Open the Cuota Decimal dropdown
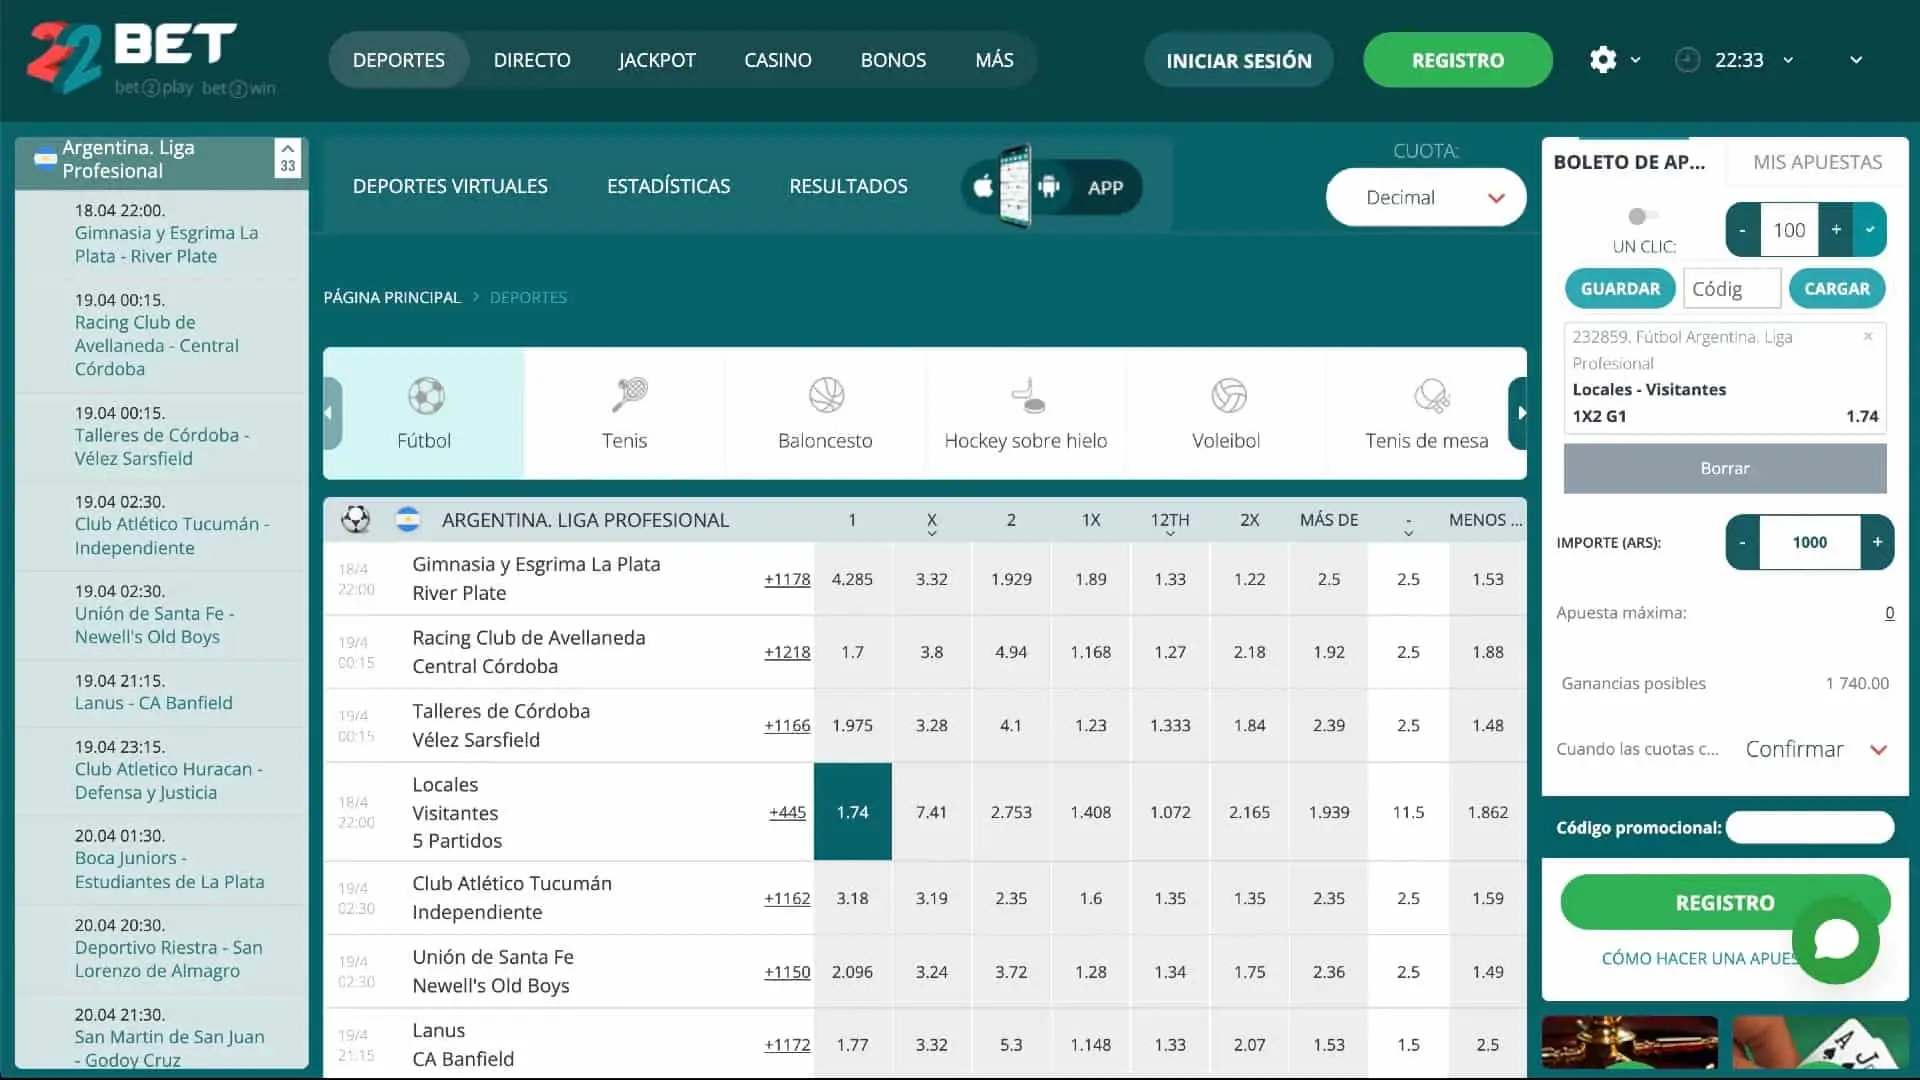The height and width of the screenshot is (1080, 1920). [x=1426, y=197]
